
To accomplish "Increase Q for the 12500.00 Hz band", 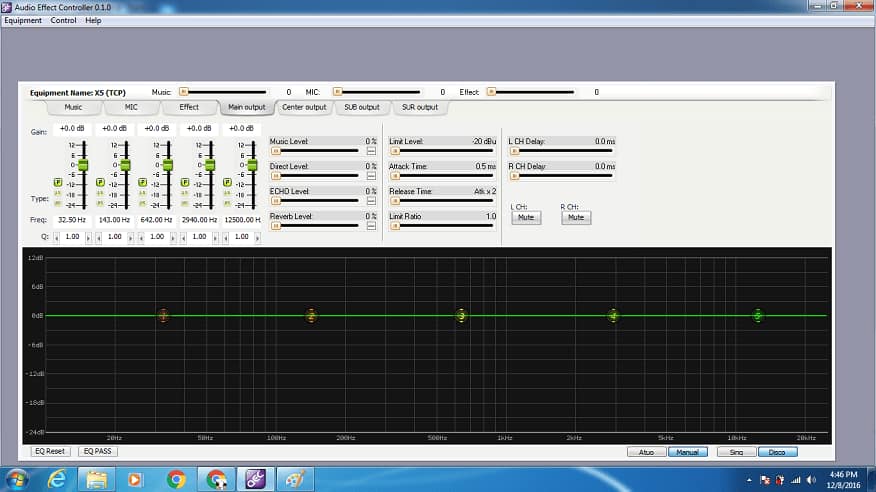I will (258, 238).
